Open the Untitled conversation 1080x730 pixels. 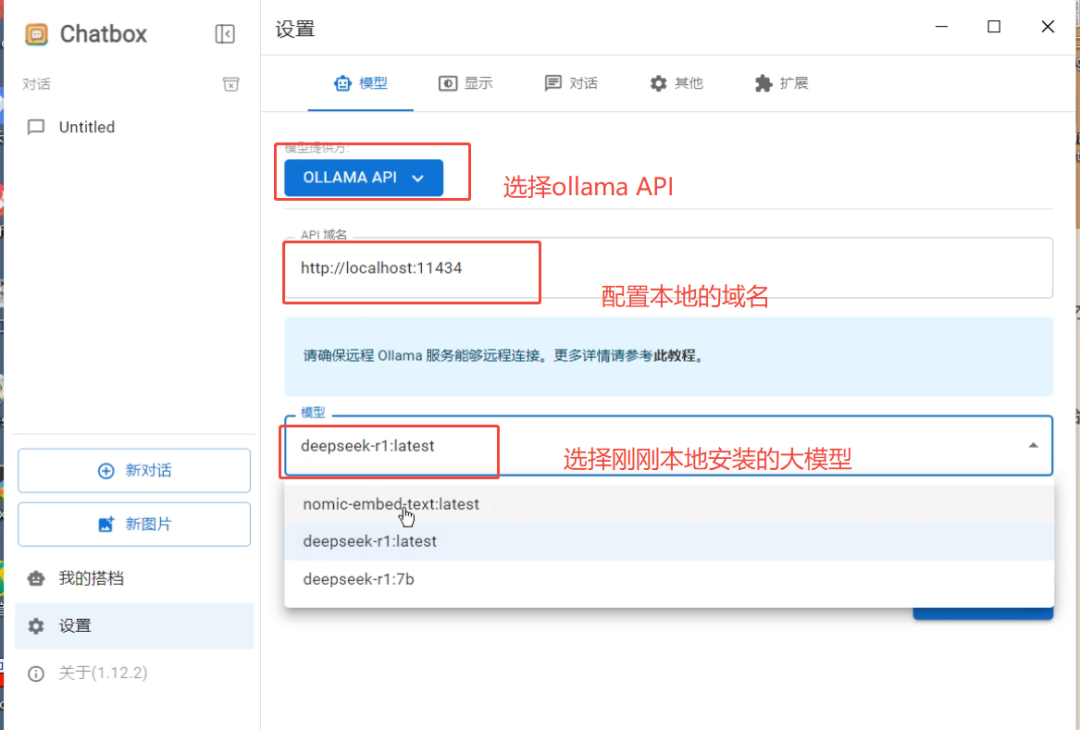pyautogui.click(x=134, y=127)
